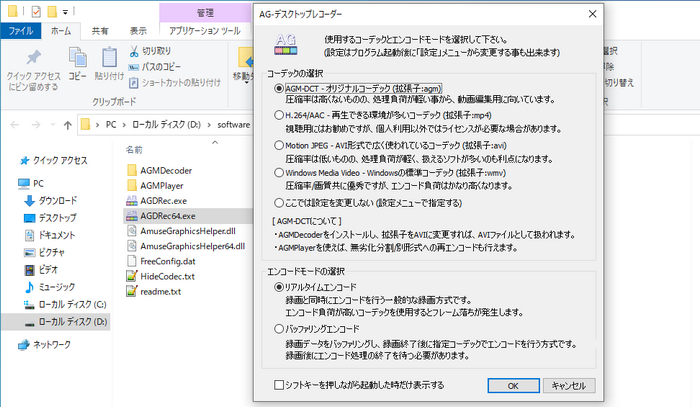Close the AG-デスクトップレコーダー dialog
Image resolution: width=700 pixels, height=407 pixels.
click(592, 14)
